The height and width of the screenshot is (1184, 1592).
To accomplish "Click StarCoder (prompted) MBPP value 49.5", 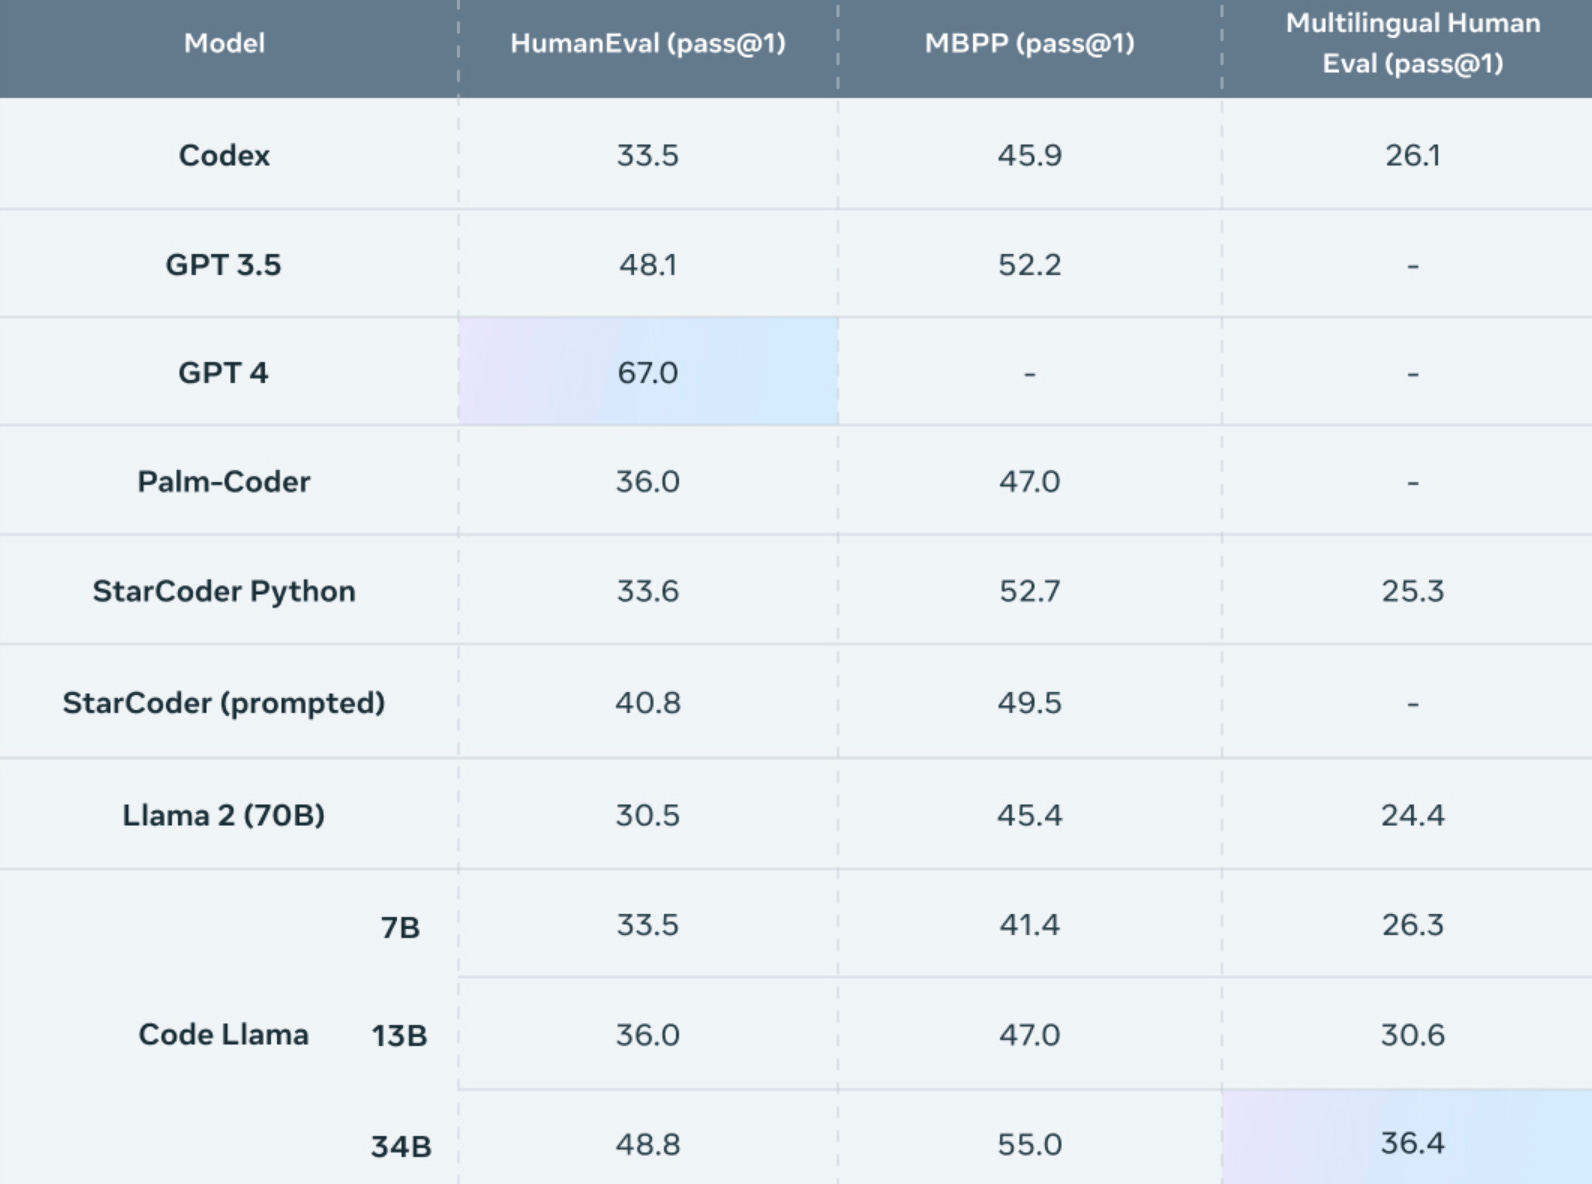I will pyautogui.click(x=1029, y=702).
